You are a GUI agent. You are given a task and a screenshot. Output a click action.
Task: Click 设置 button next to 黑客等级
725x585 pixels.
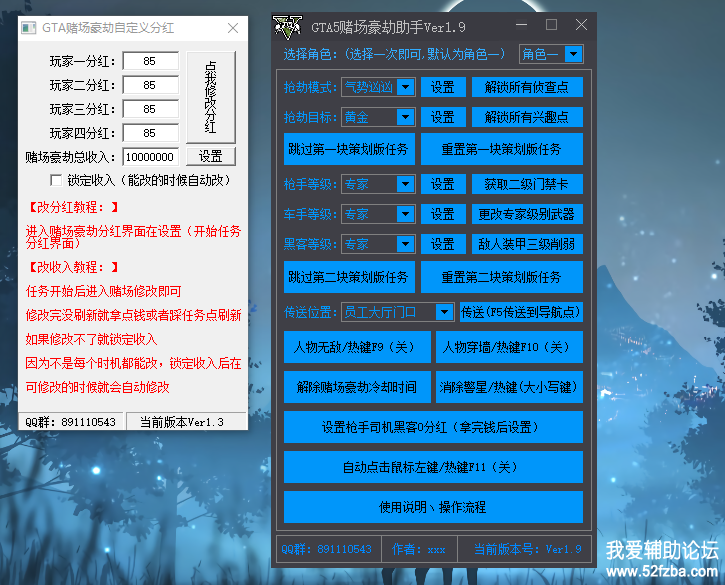pyautogui.click(x=443, y=244)
